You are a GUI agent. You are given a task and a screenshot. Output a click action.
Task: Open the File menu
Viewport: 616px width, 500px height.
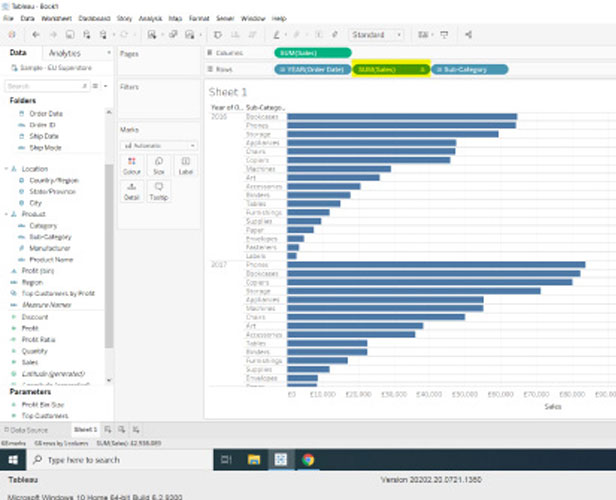click(8, 18)
